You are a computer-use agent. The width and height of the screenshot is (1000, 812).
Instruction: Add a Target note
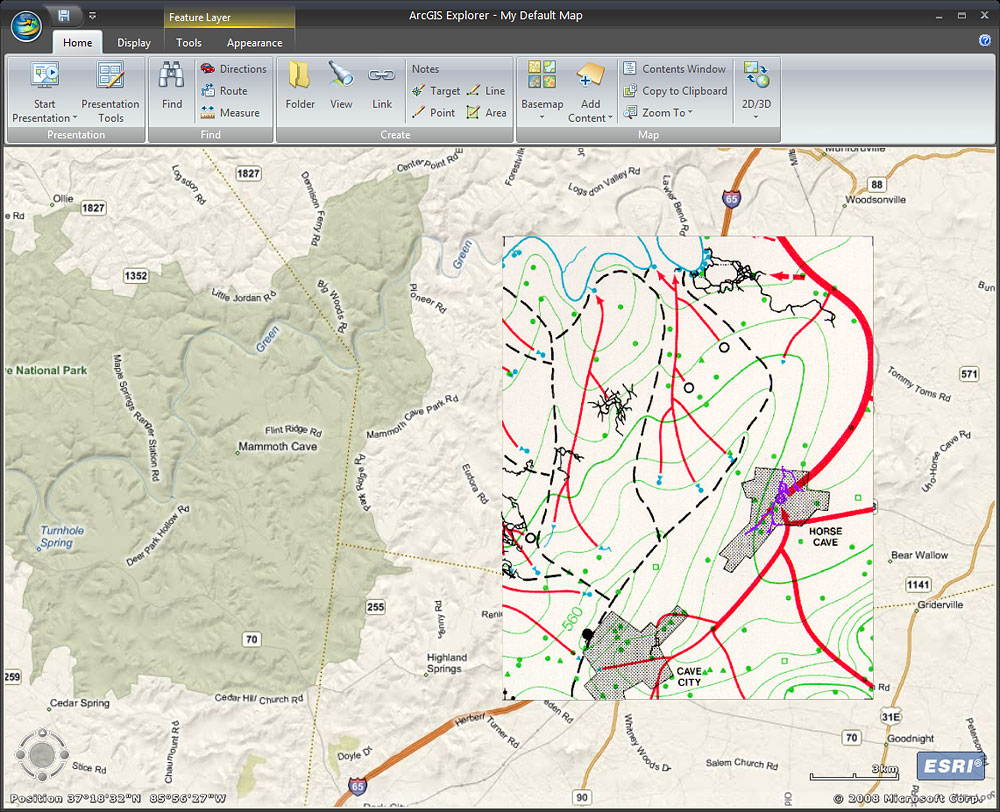(x=436, y=91)
